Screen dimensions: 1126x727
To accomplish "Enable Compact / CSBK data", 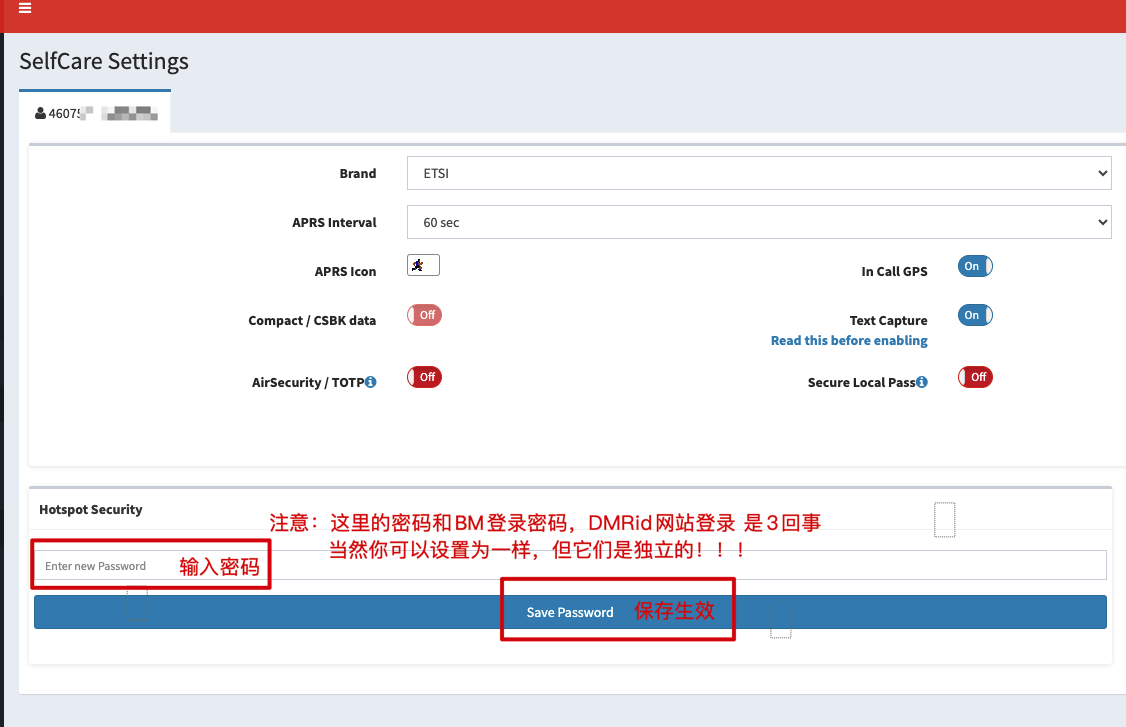I will pos(424,314).
